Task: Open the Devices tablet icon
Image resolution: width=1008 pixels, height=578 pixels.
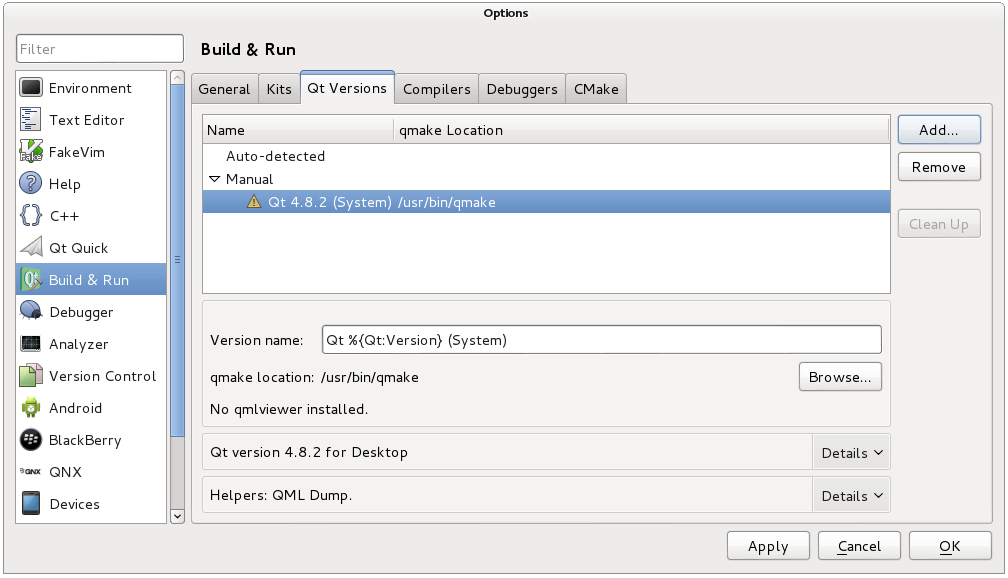Action: click(31, 503)
